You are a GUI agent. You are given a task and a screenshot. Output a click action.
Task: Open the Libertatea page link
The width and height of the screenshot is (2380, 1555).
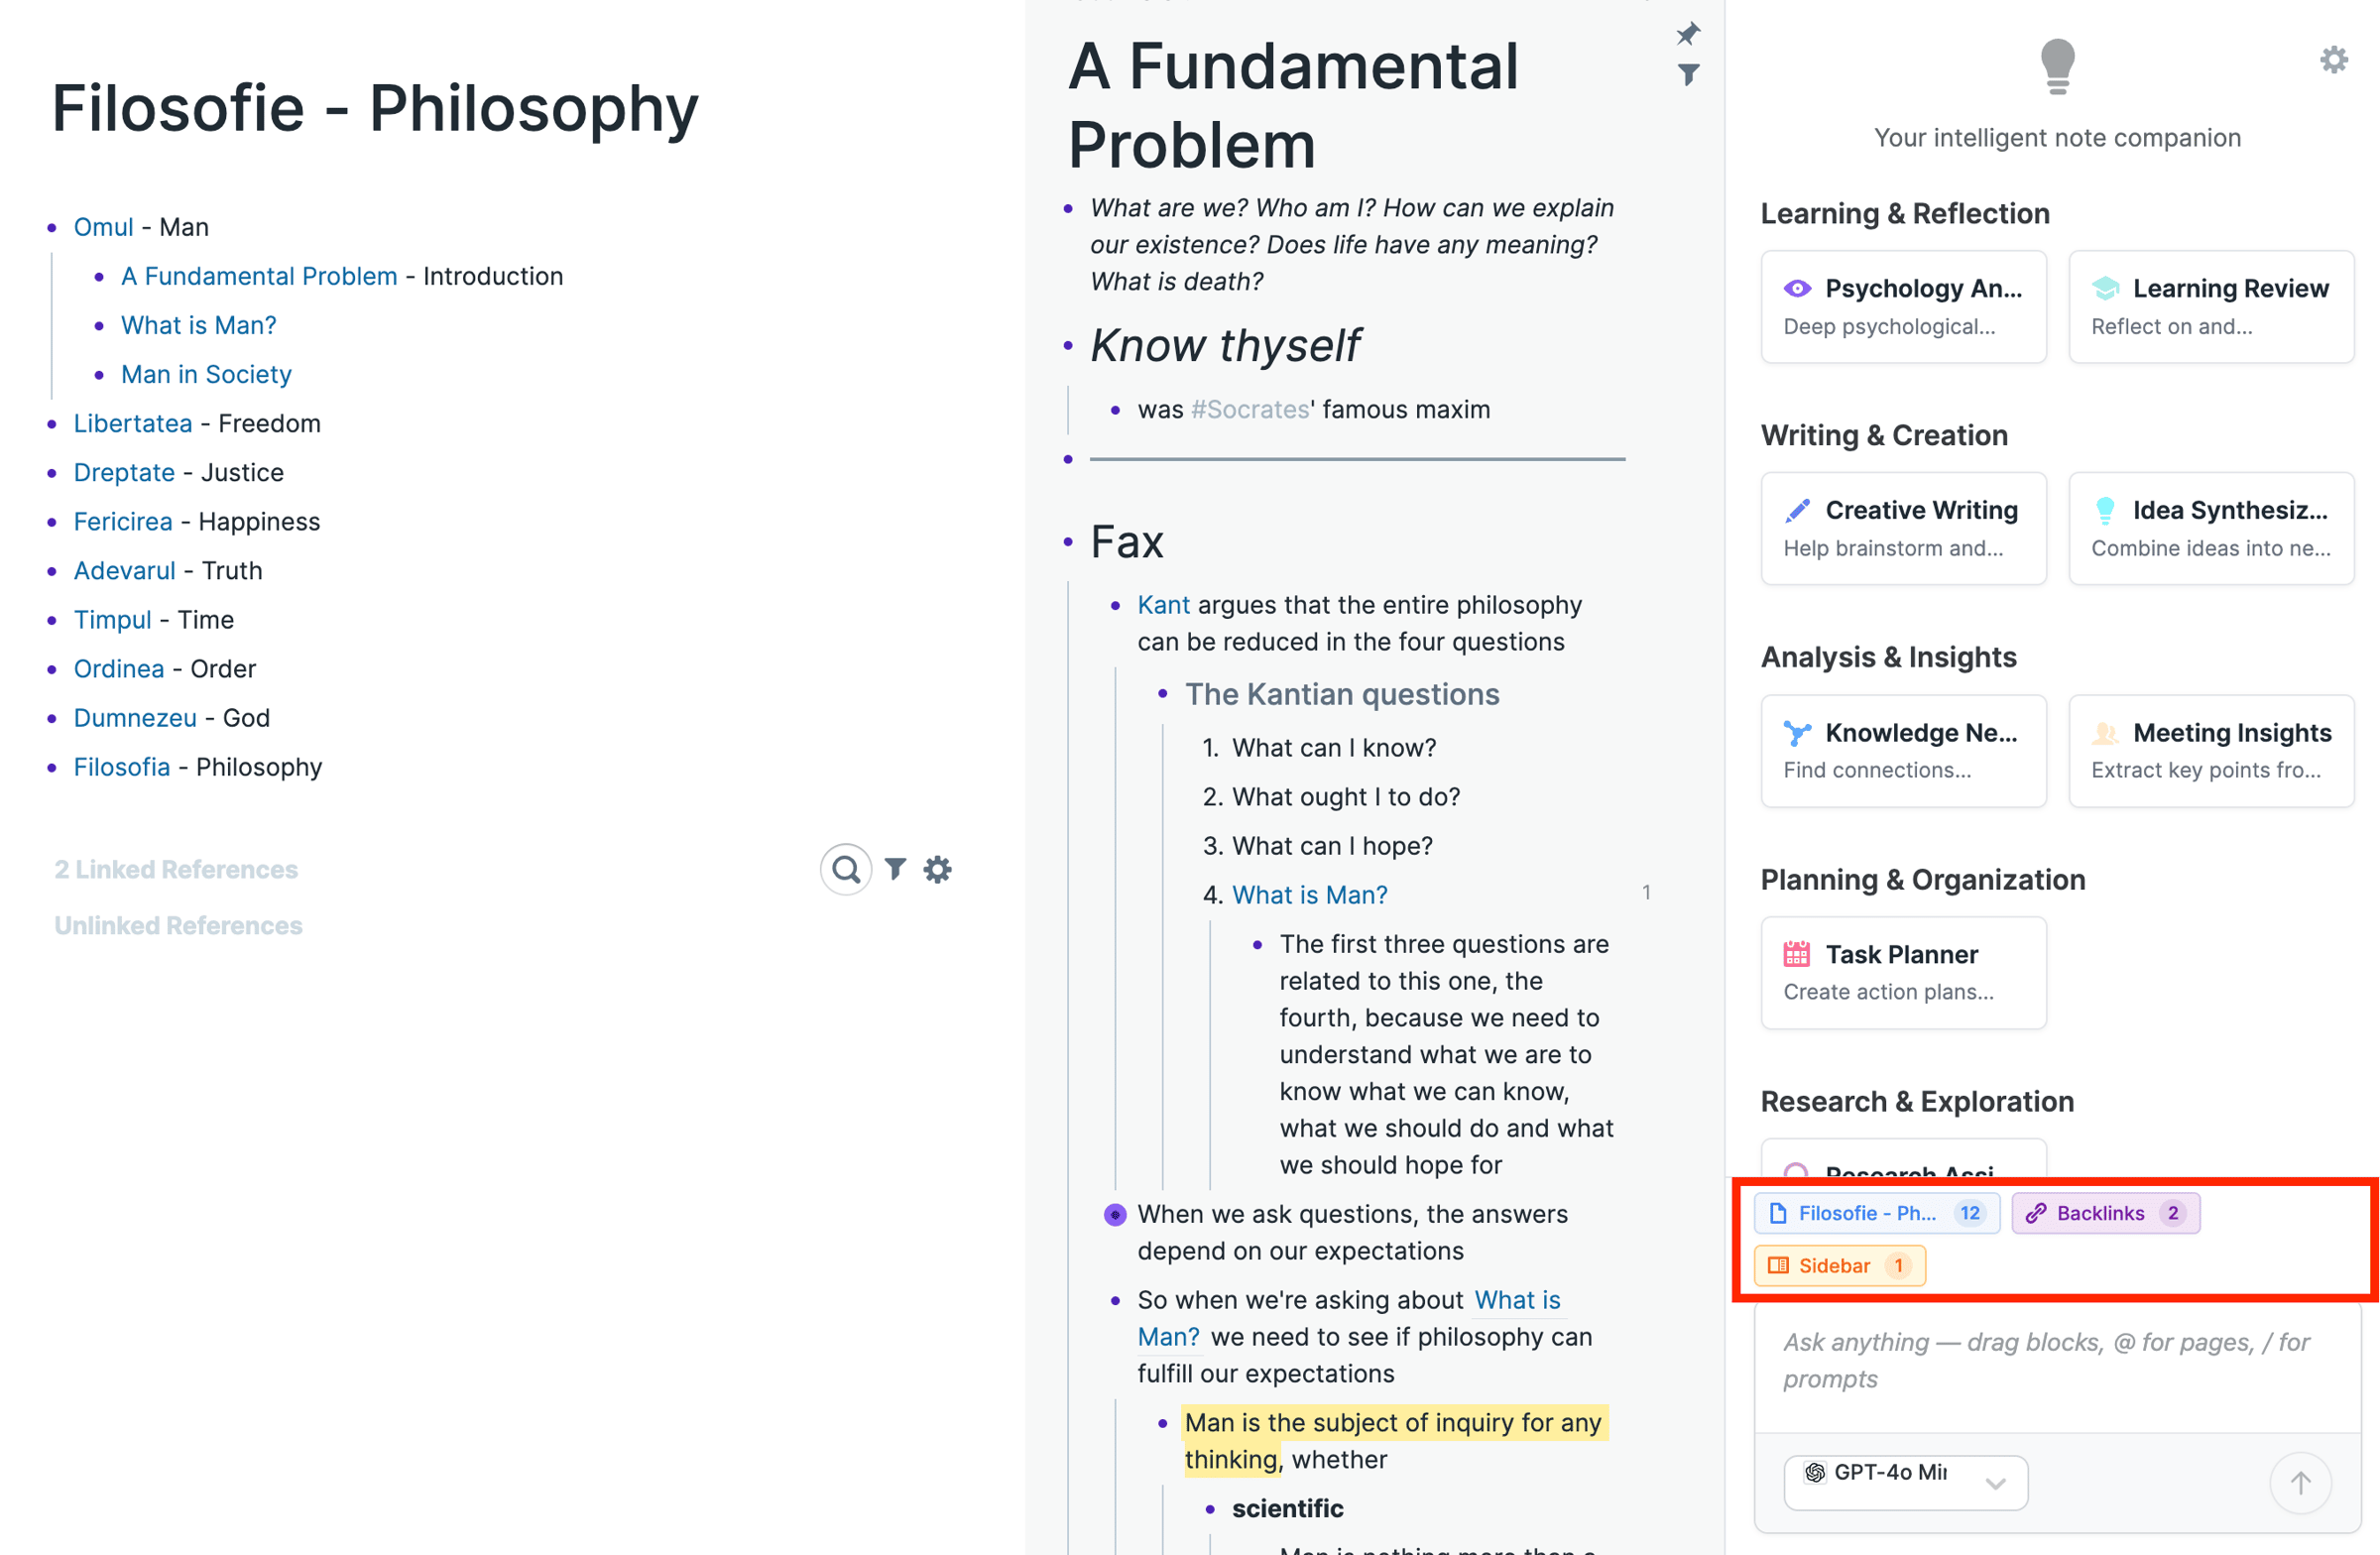(133, 423)
